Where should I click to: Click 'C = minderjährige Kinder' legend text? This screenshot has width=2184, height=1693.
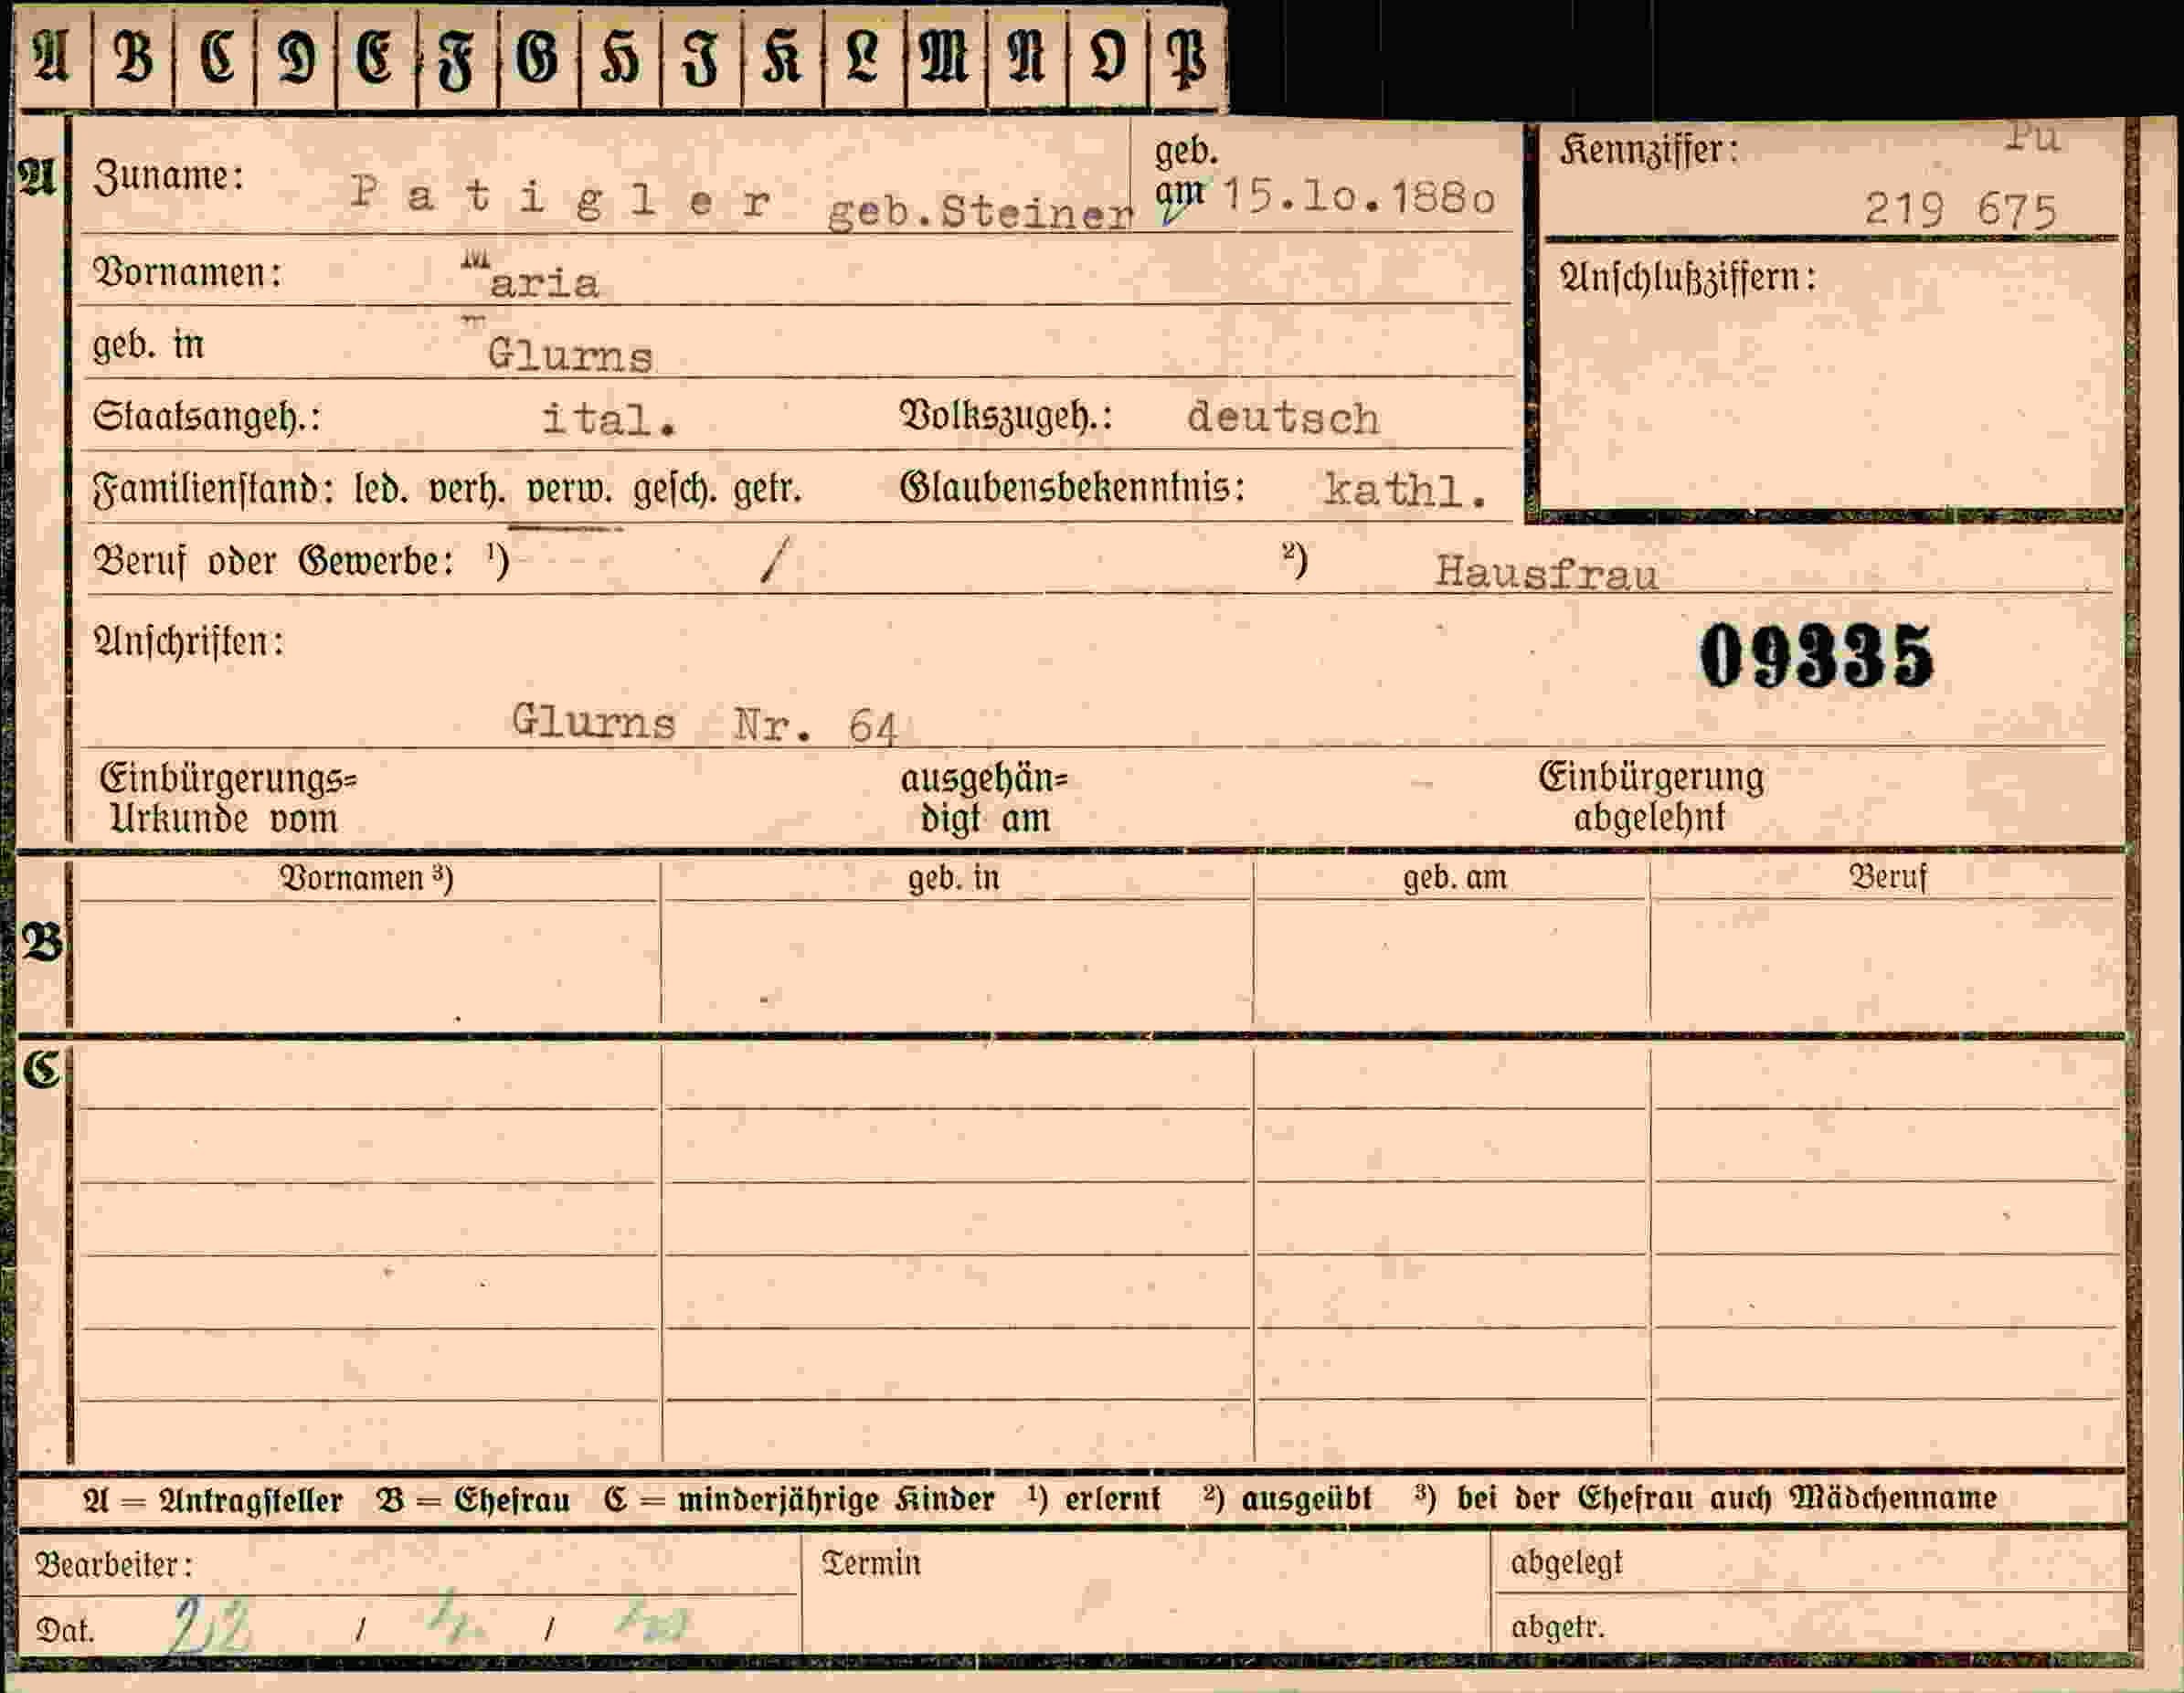click(799, 1500)
